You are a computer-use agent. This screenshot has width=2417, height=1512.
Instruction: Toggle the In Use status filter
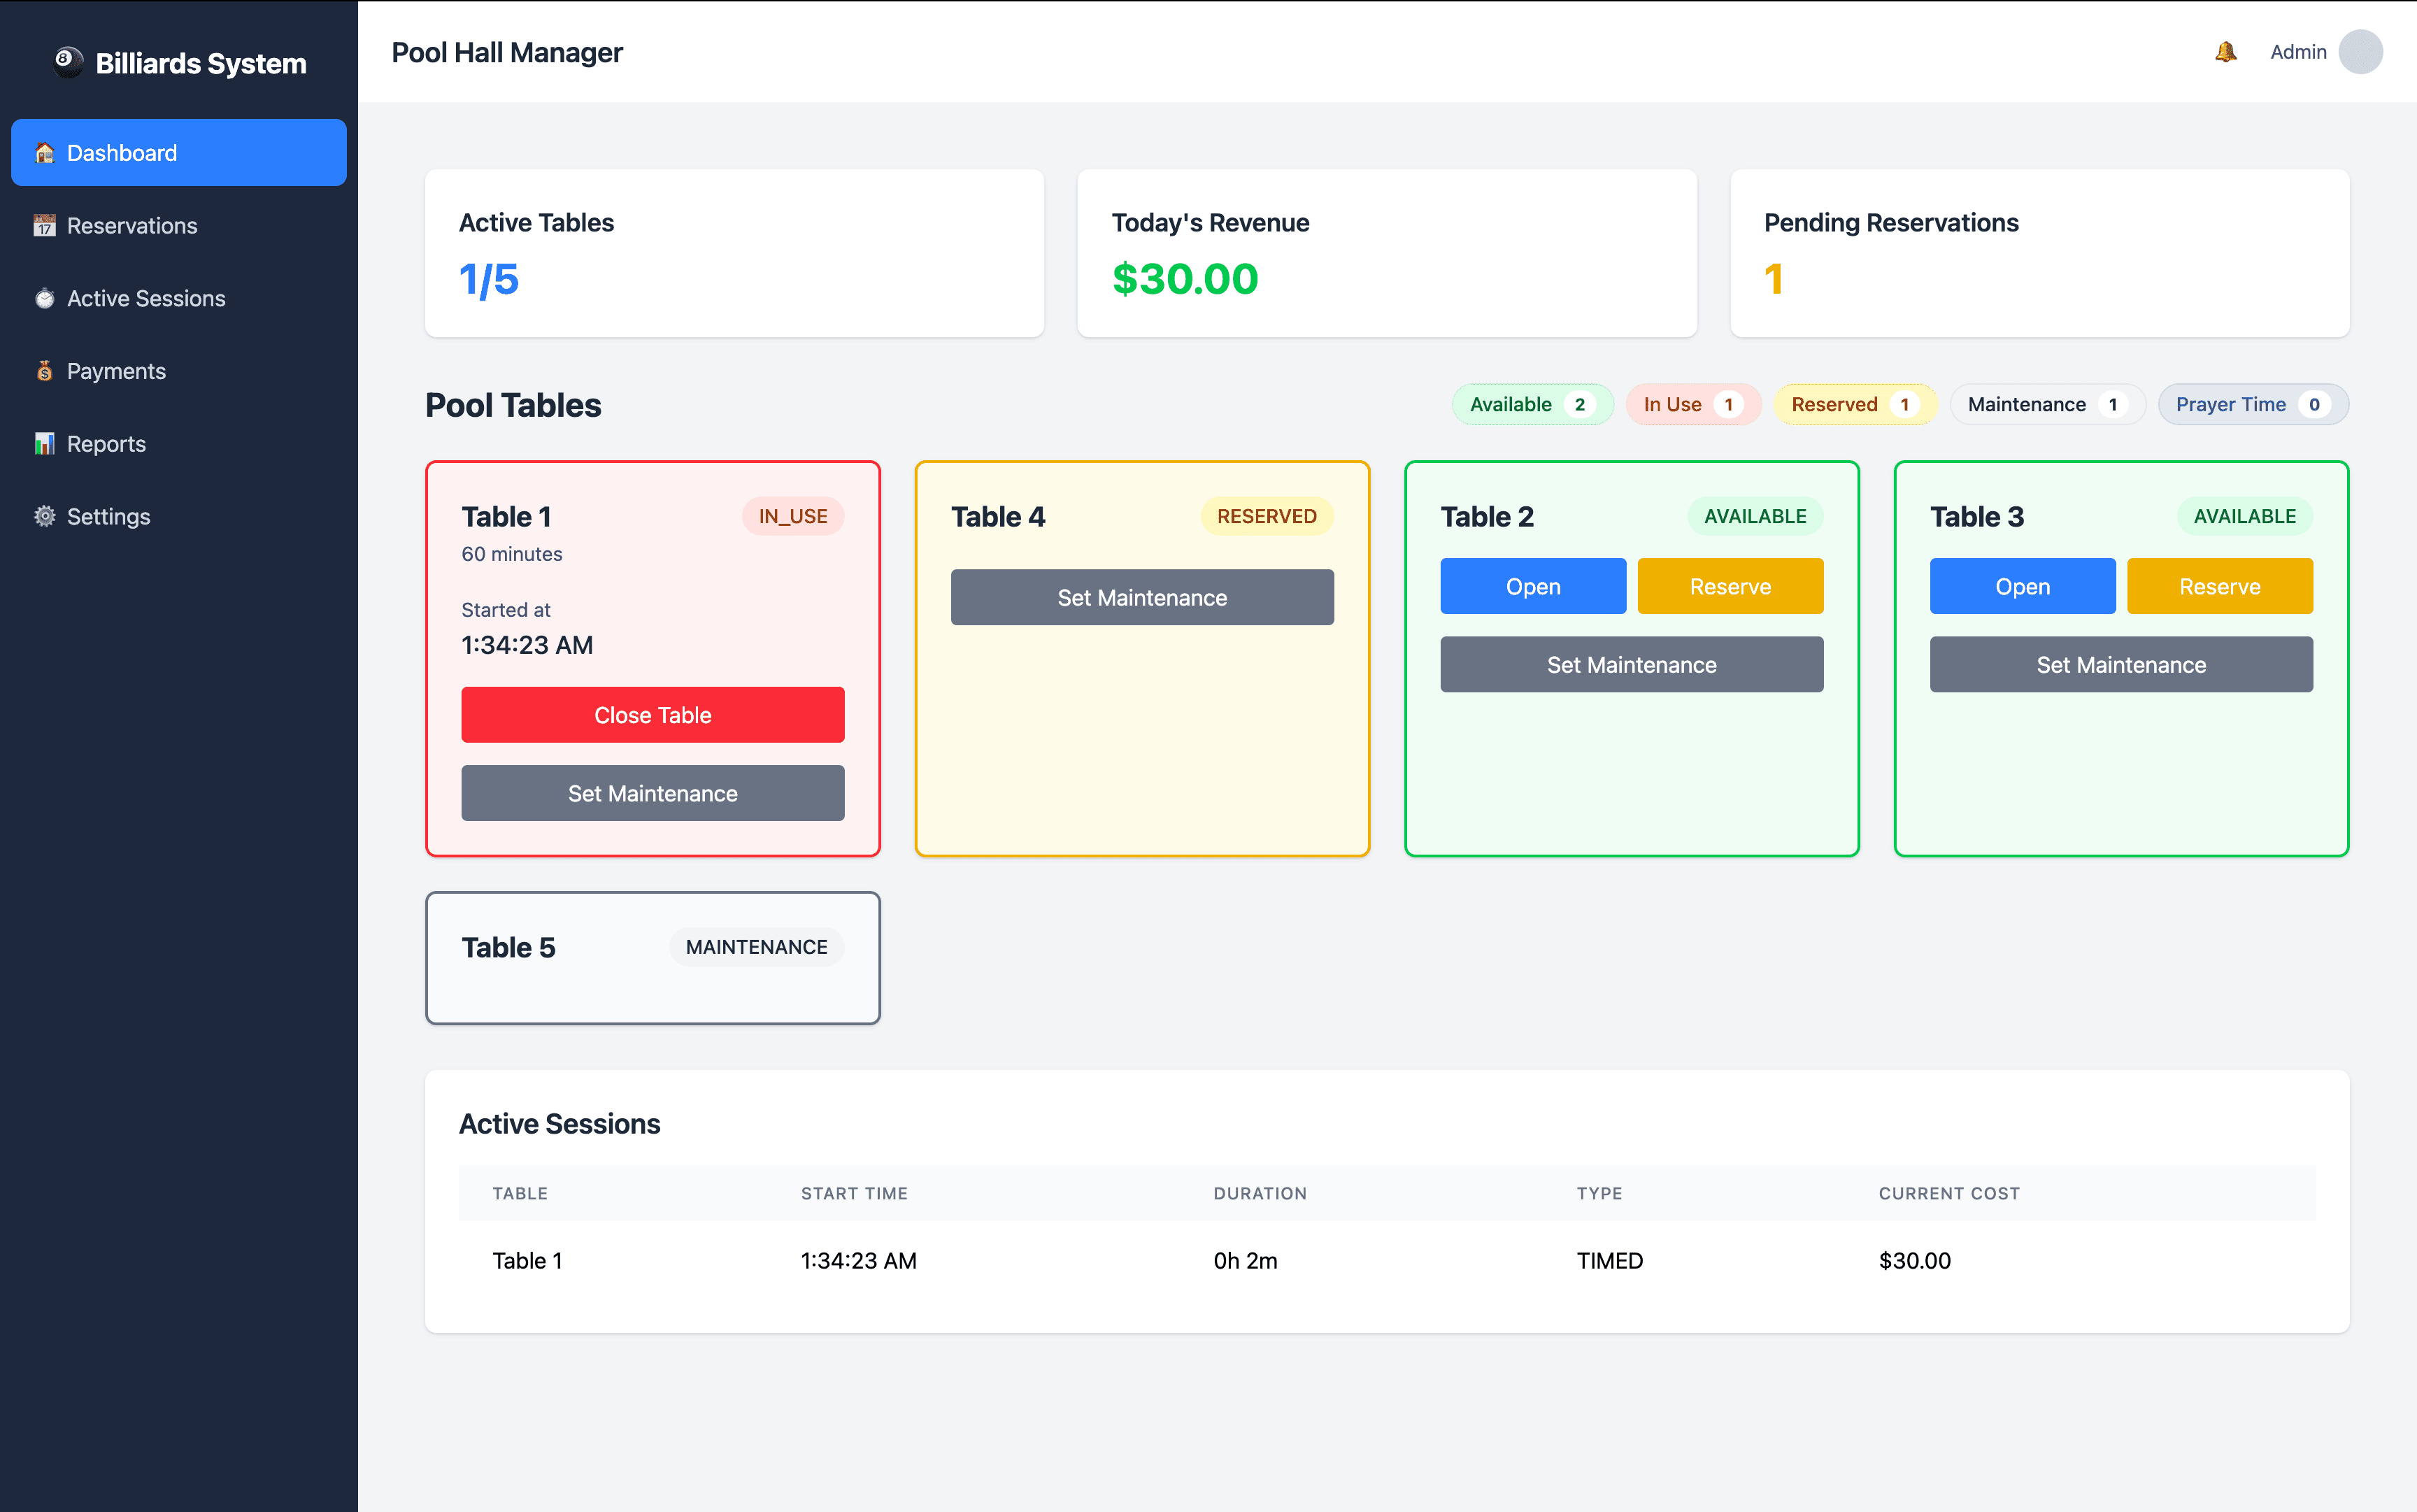[1692, 405]
